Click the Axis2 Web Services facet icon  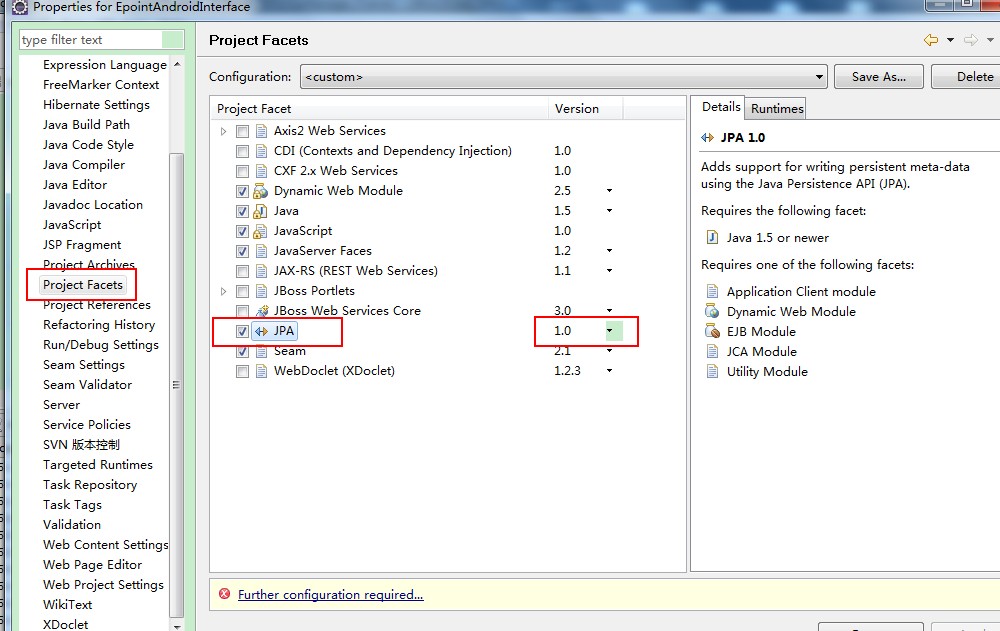261,131
